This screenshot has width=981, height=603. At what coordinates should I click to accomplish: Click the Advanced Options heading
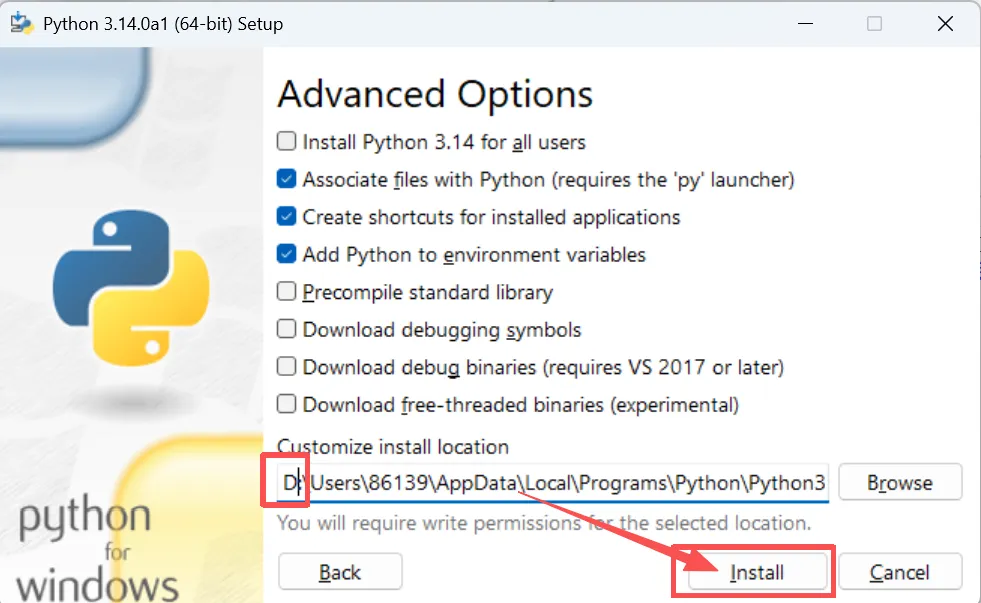pos(435,94)
